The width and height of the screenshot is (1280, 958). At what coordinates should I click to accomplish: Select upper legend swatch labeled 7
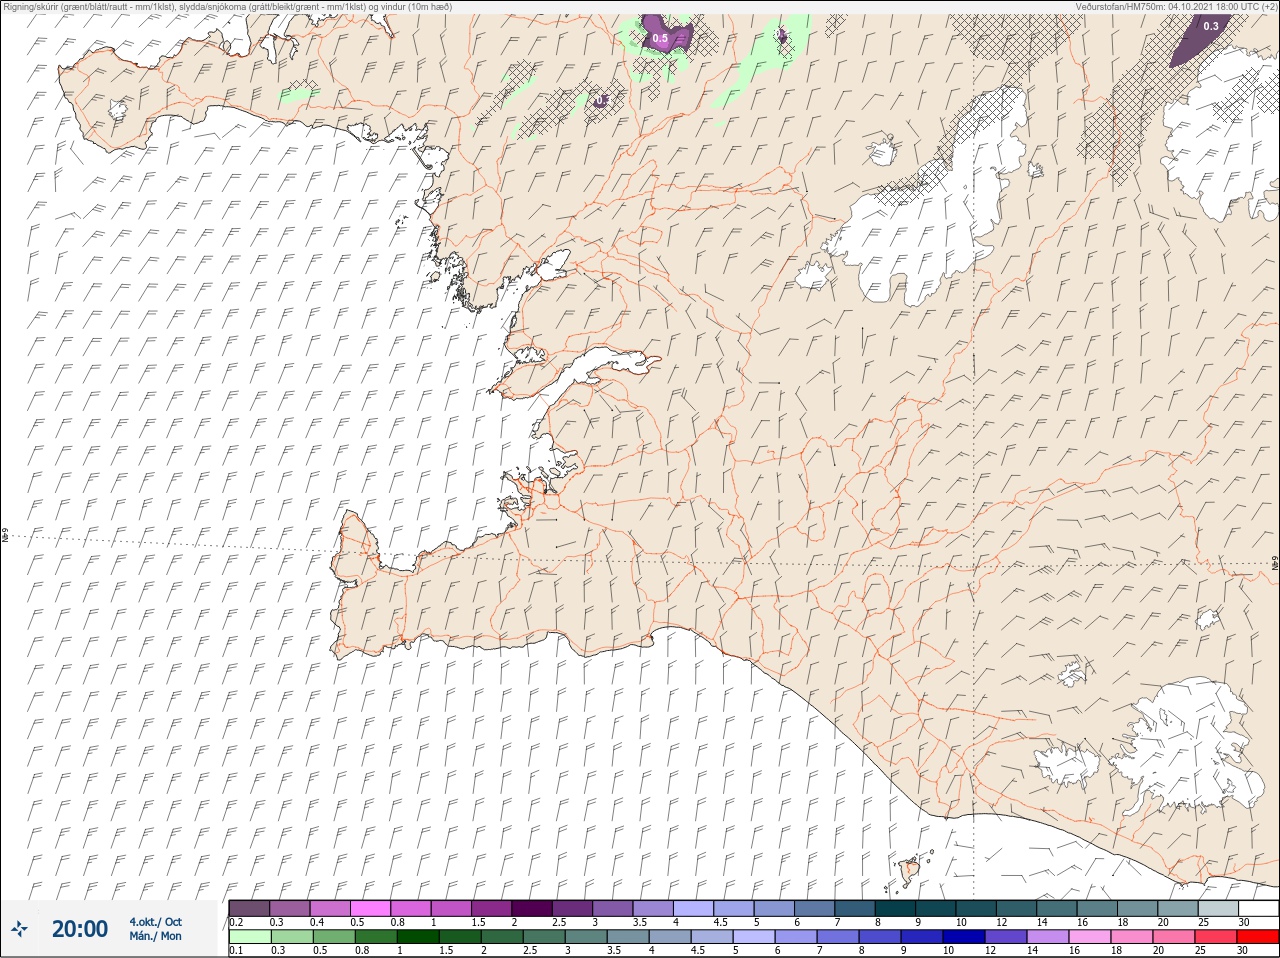pyautogui.click(x=857, y=908)
